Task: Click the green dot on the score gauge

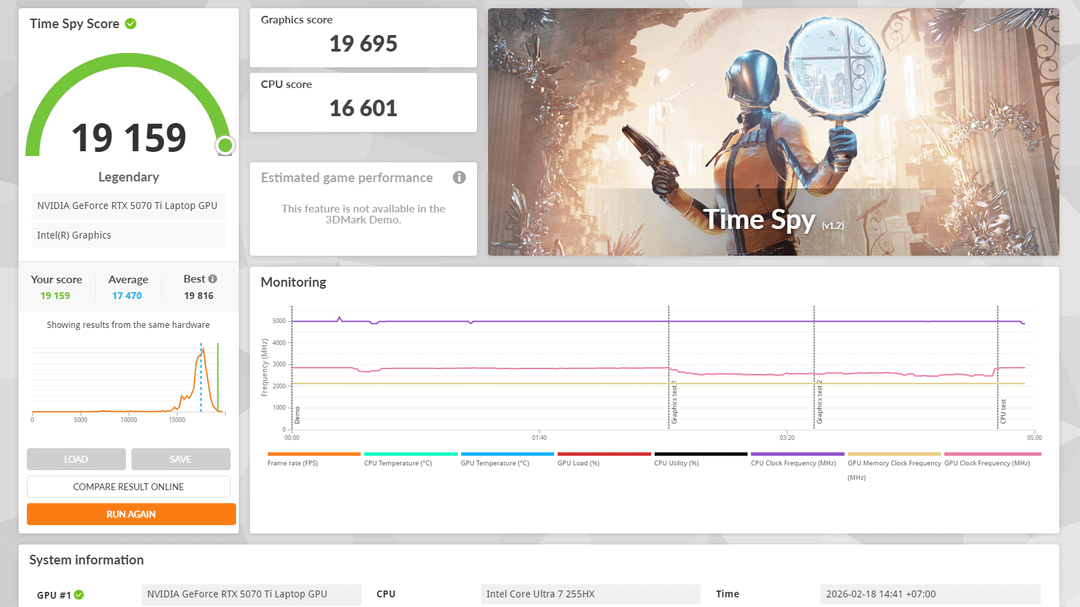Action: [225, 146]
